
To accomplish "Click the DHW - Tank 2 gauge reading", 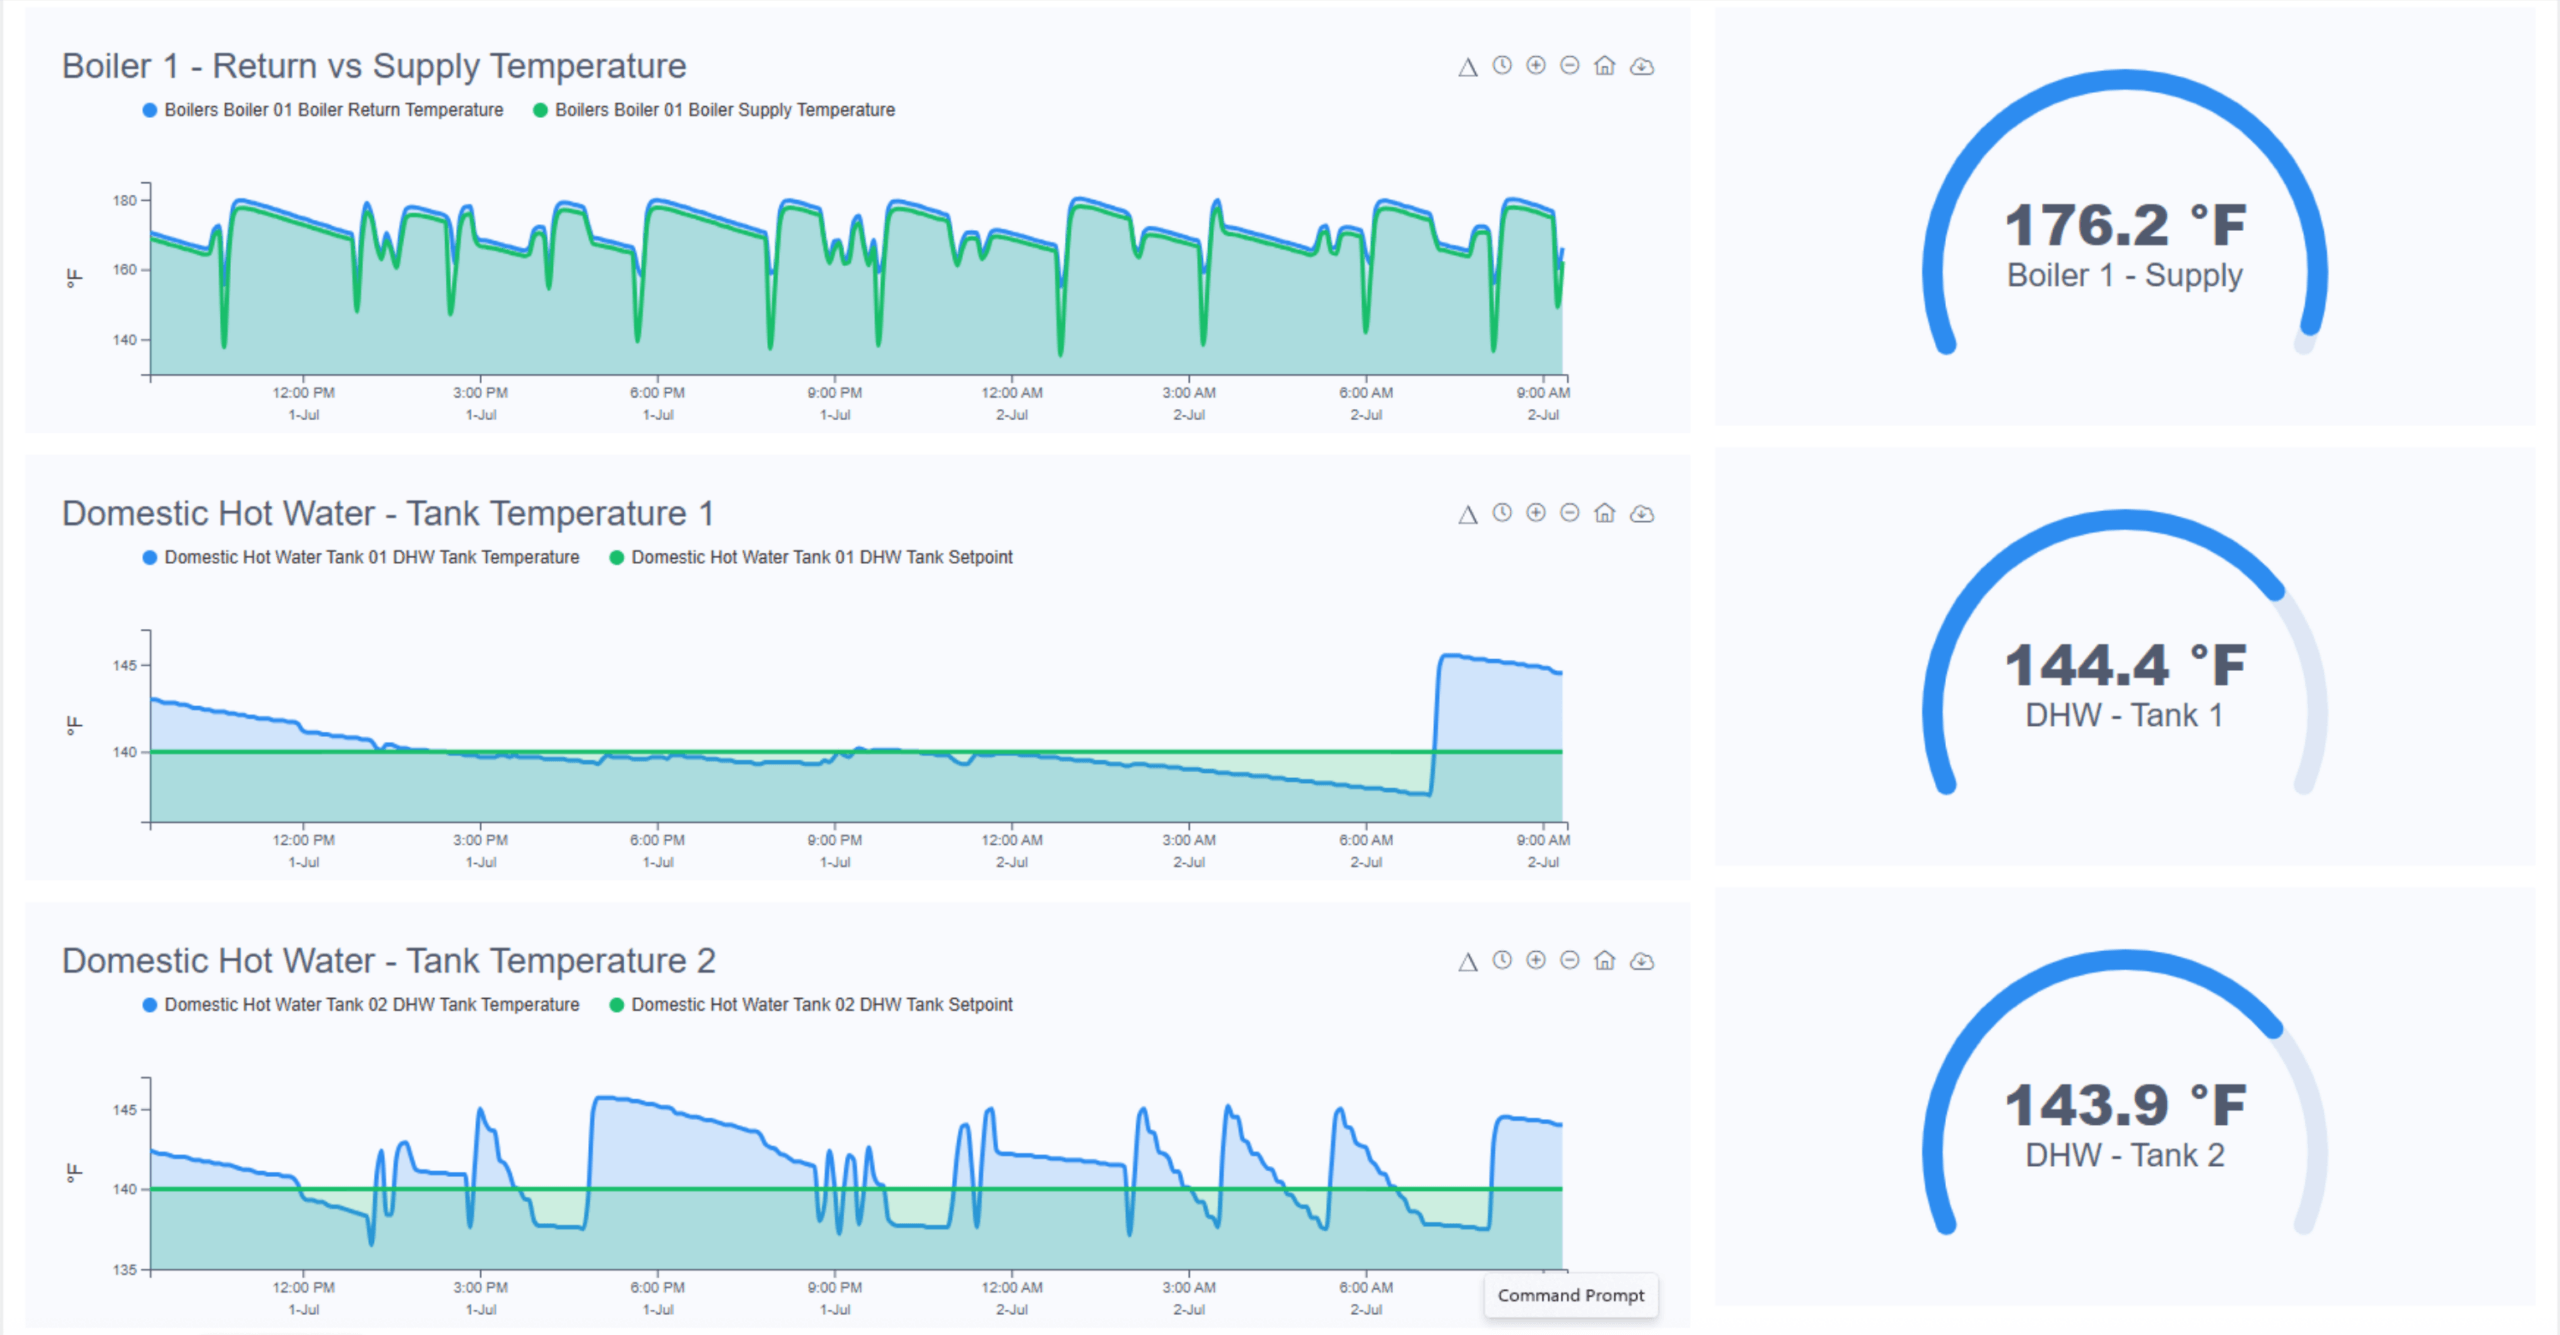I will pos(2124,1106).
